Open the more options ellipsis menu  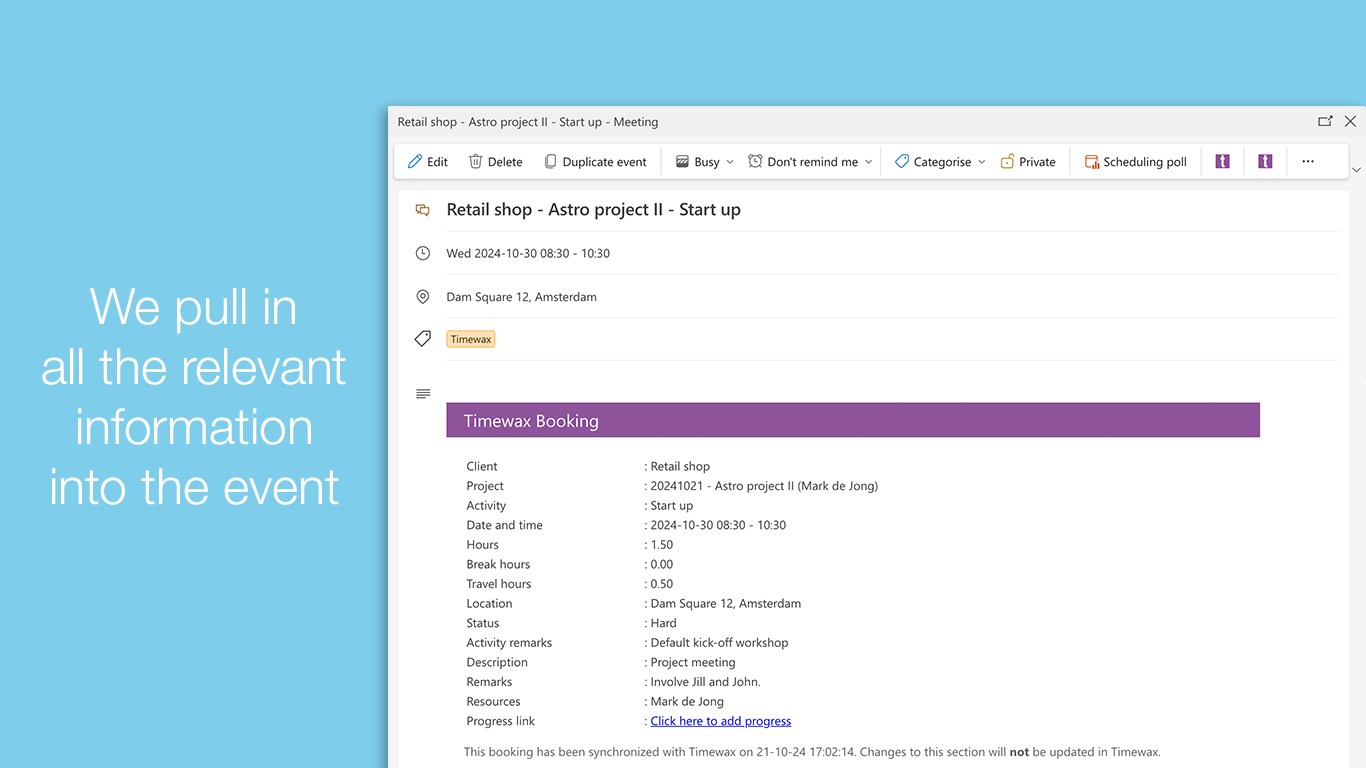(1308, 161)
